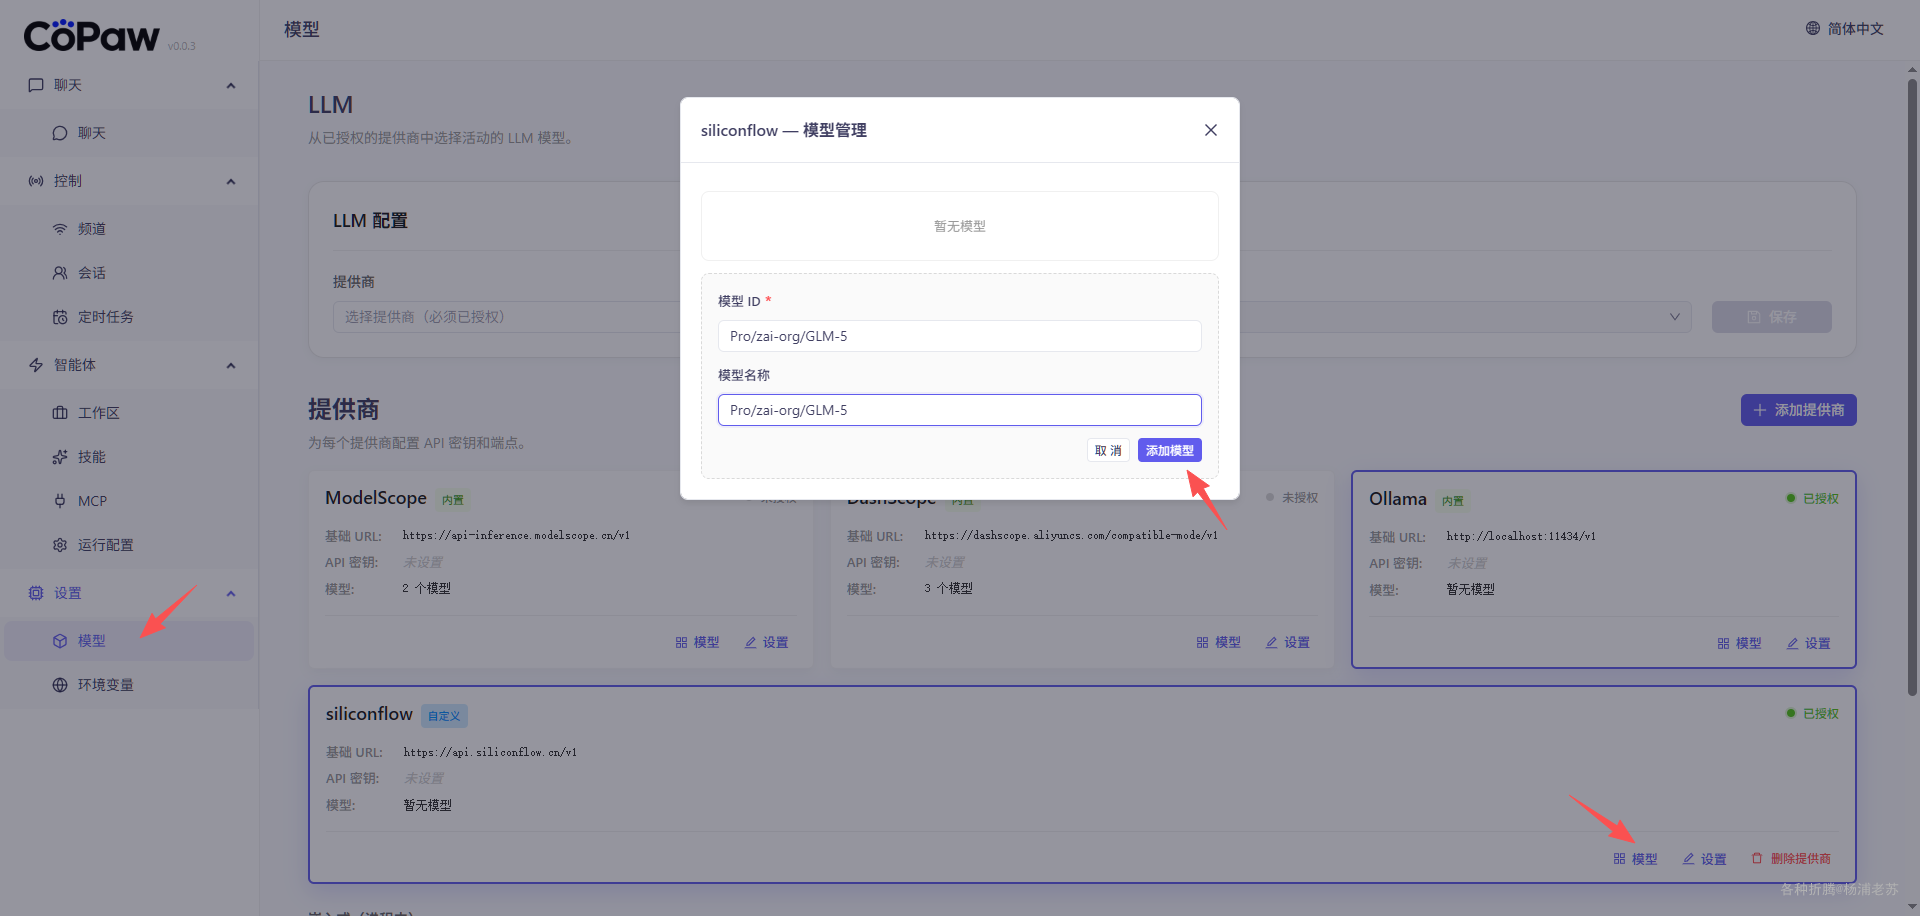Viewport: 1920px width, 916px height.
Task: Open 定时任务 scheduled tasks icon
Action: click(x=60, y=317)
